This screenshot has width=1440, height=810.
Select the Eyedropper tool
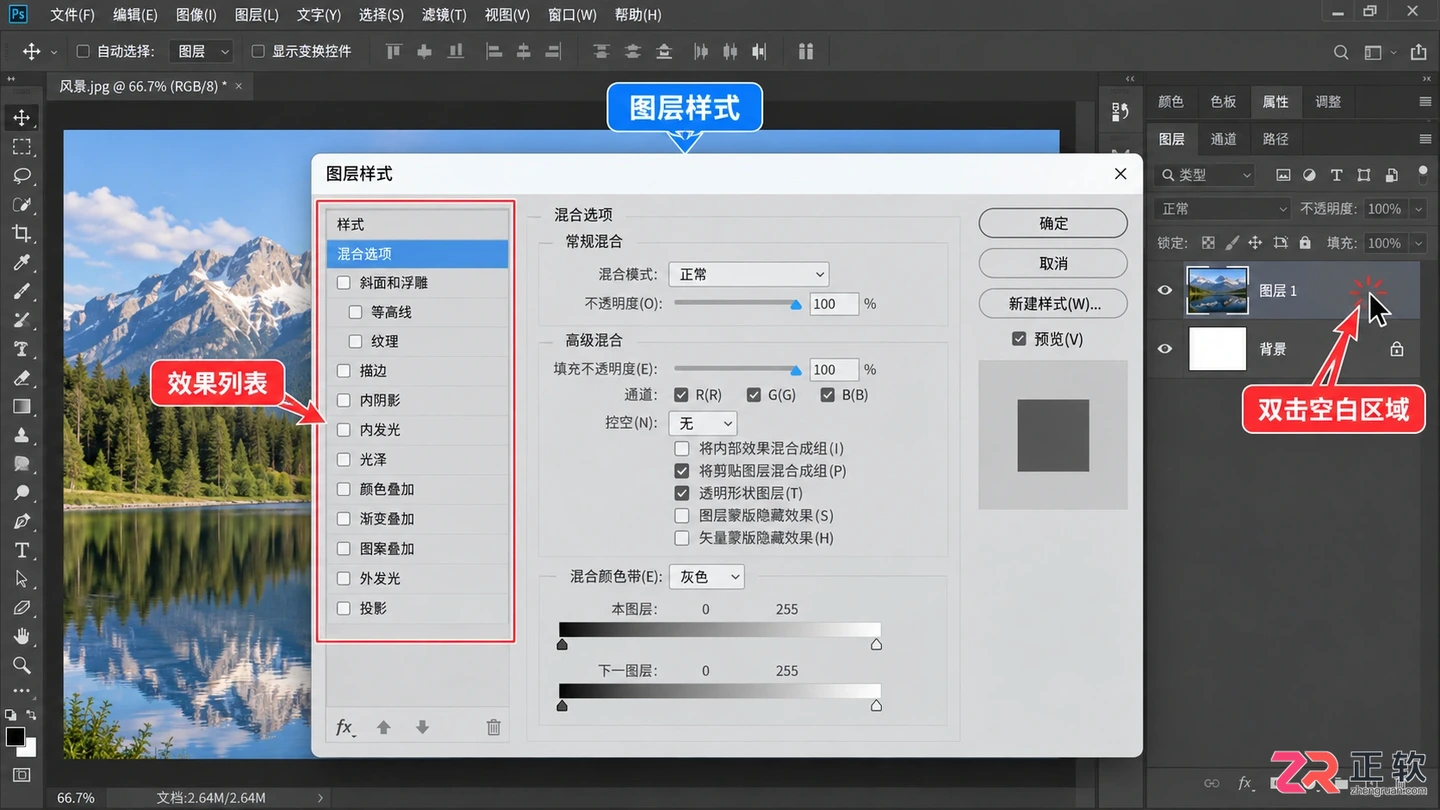(x=21, y=262)
